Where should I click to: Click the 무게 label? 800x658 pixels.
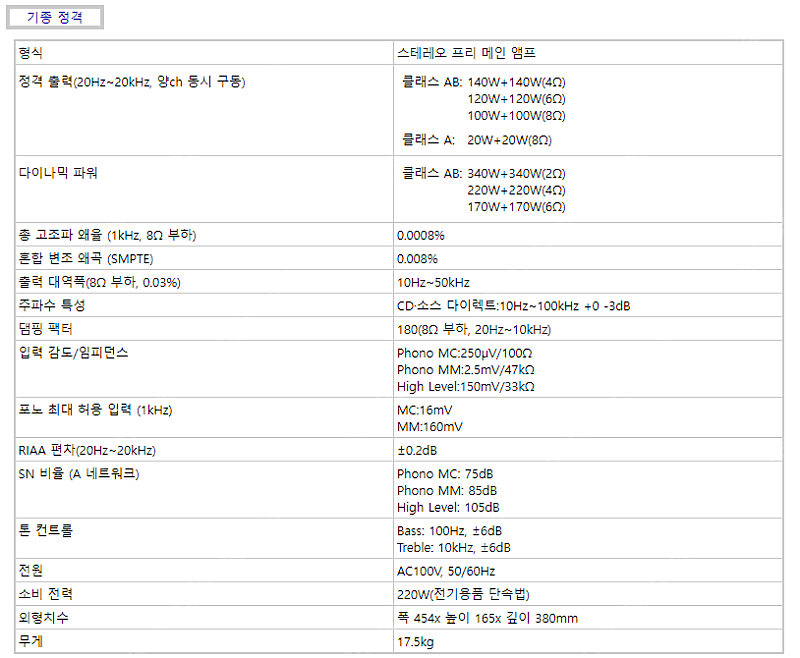31,641
